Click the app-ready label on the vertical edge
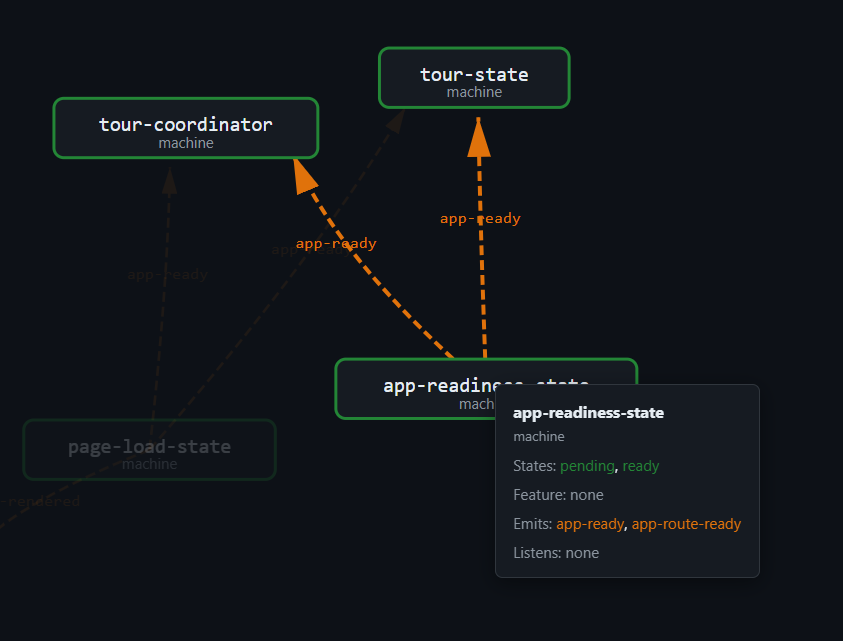The width and height of the screenshot is (843, 641). pyautogui.click(x=480, y=218)
